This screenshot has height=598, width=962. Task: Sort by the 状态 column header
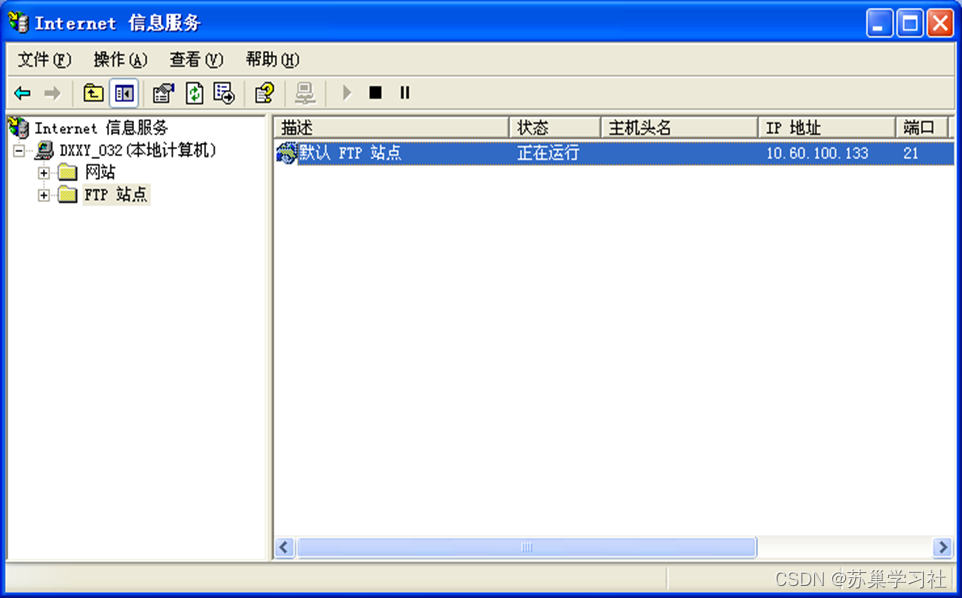point(555,128)
